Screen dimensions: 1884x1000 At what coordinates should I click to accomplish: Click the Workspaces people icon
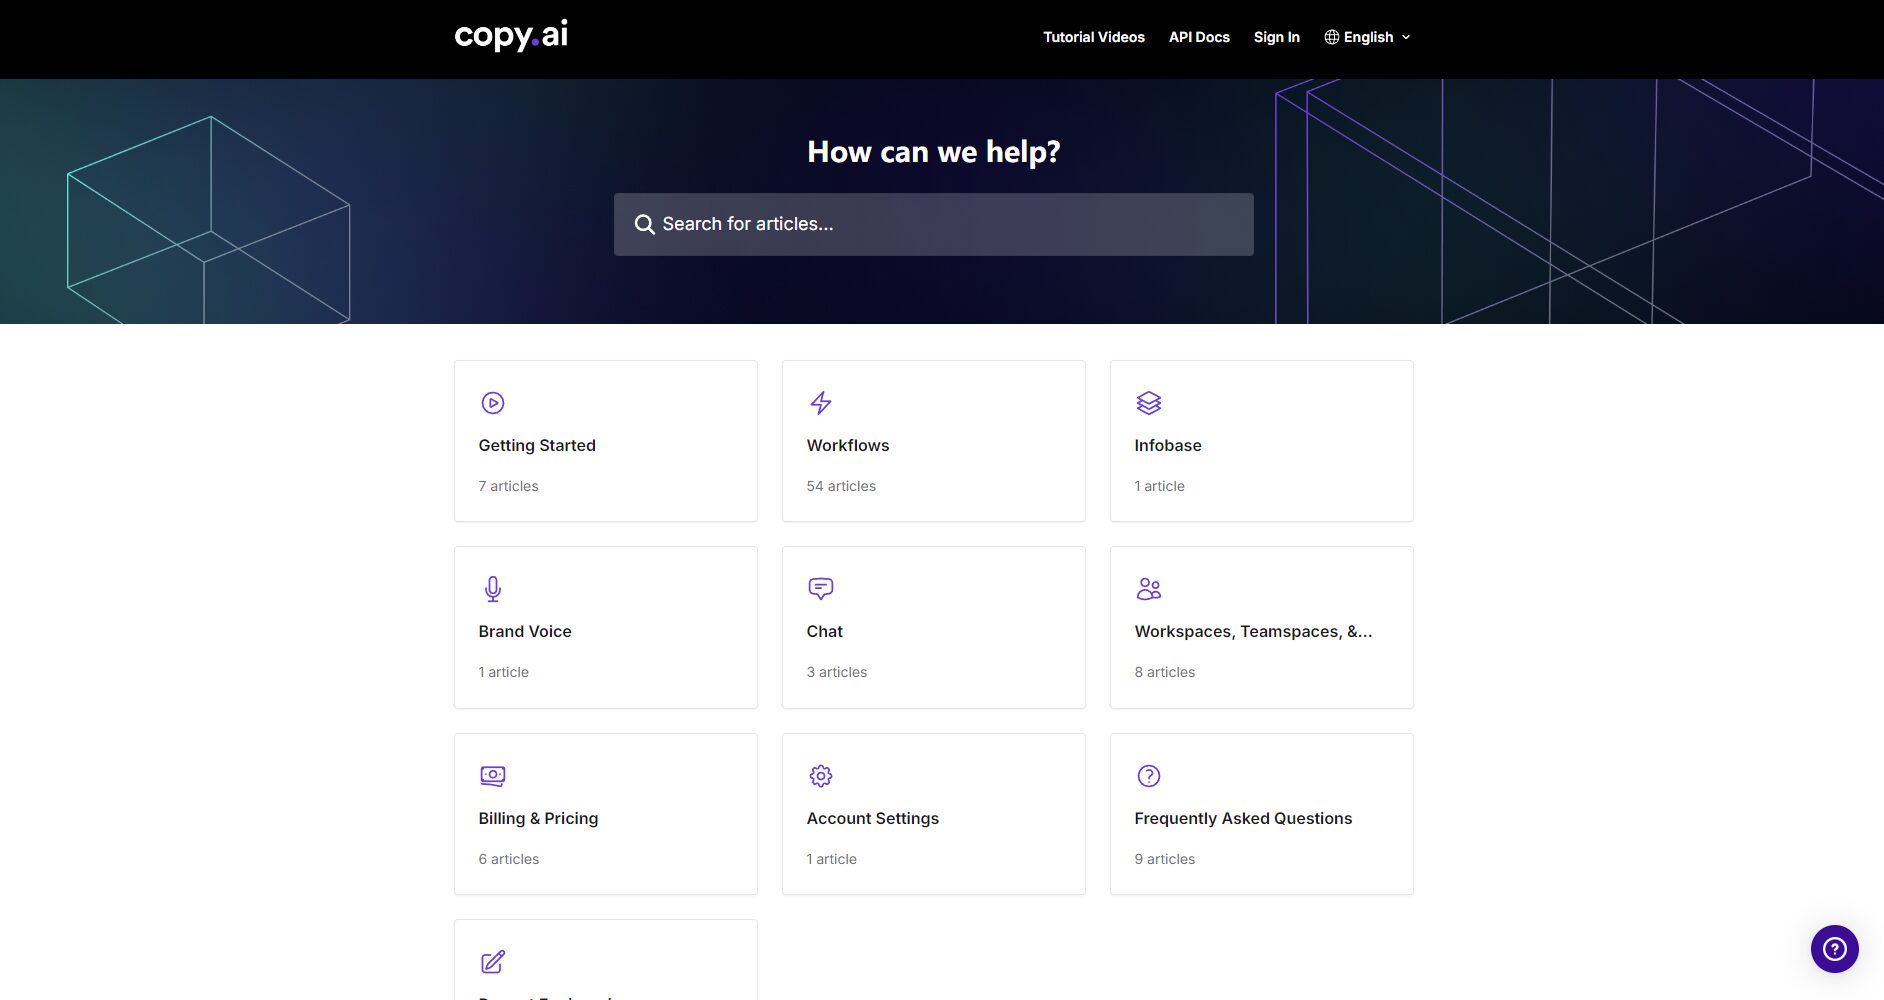[x=1148, y=589]
